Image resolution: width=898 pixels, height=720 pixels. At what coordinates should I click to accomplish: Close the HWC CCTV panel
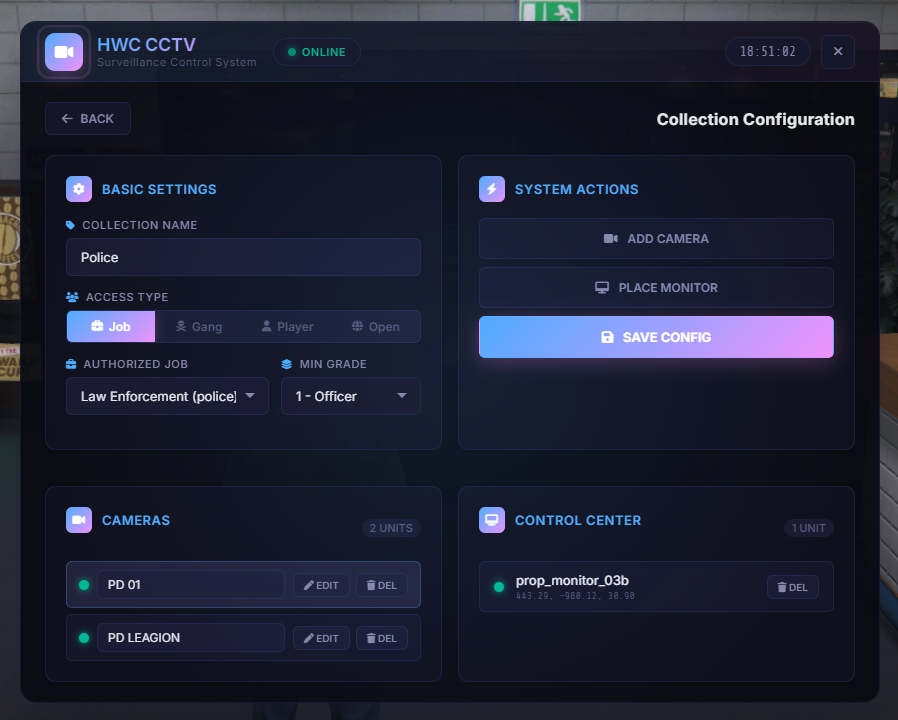(x=838, y=52)
